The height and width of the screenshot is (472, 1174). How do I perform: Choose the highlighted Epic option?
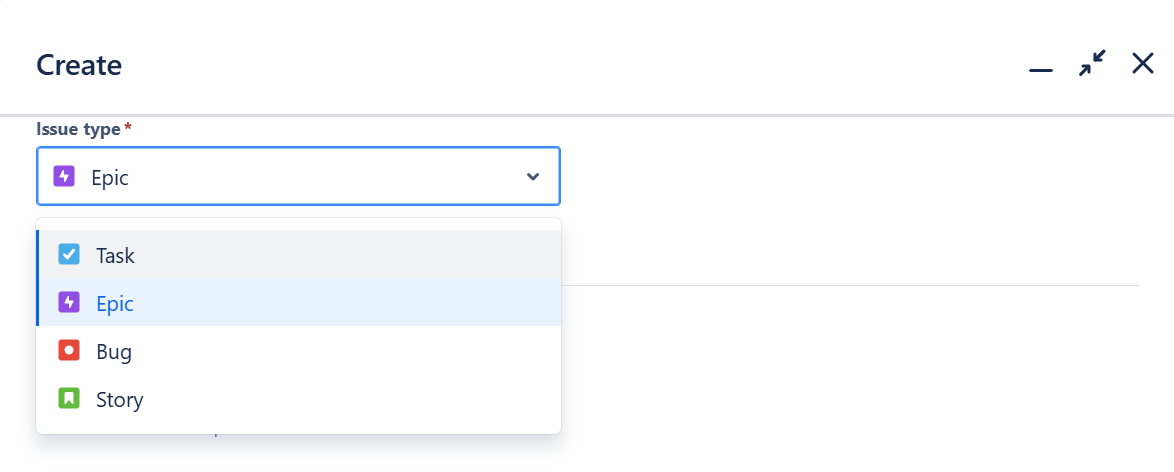click(x=299, y=303)
